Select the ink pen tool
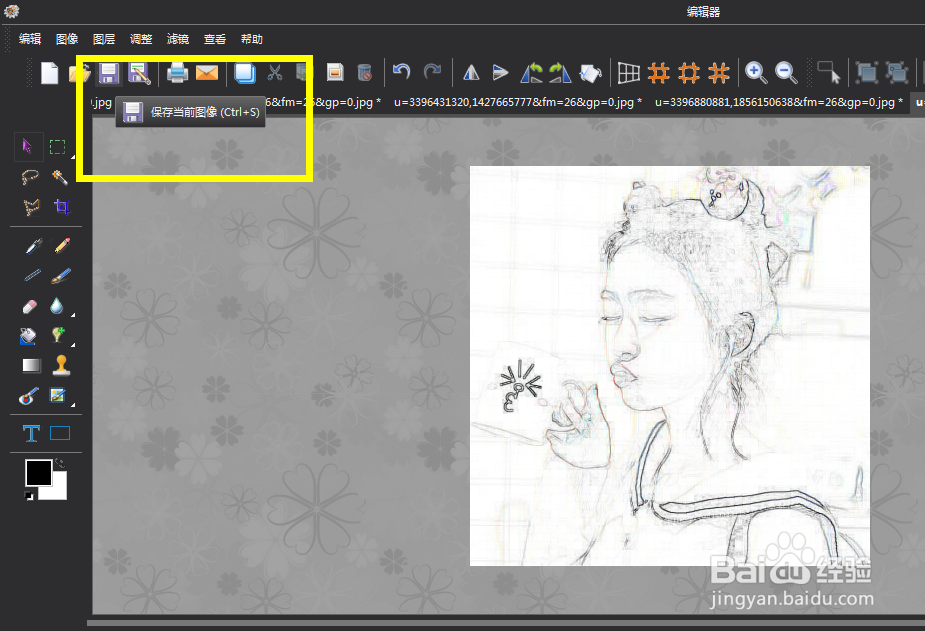The image size is (925, 631). click(x=34, y=245)
